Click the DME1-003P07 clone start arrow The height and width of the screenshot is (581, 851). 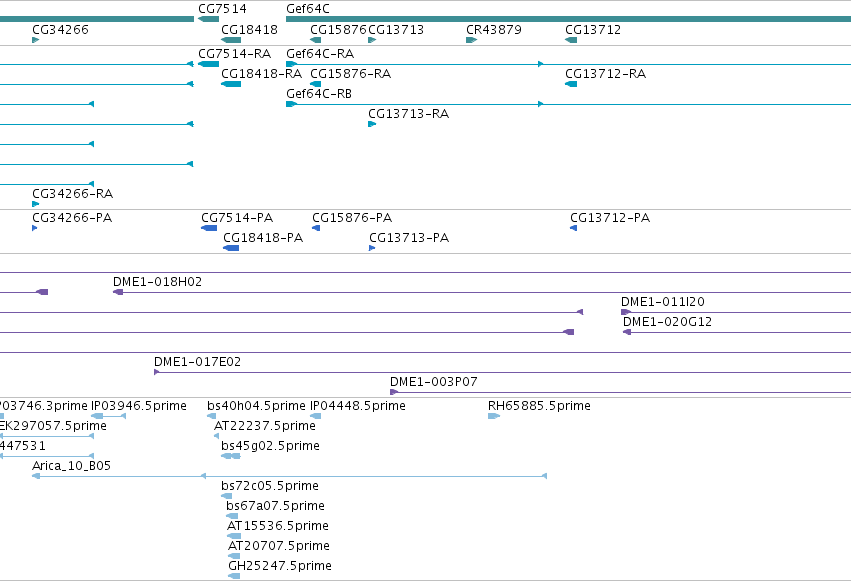point(394,392)
